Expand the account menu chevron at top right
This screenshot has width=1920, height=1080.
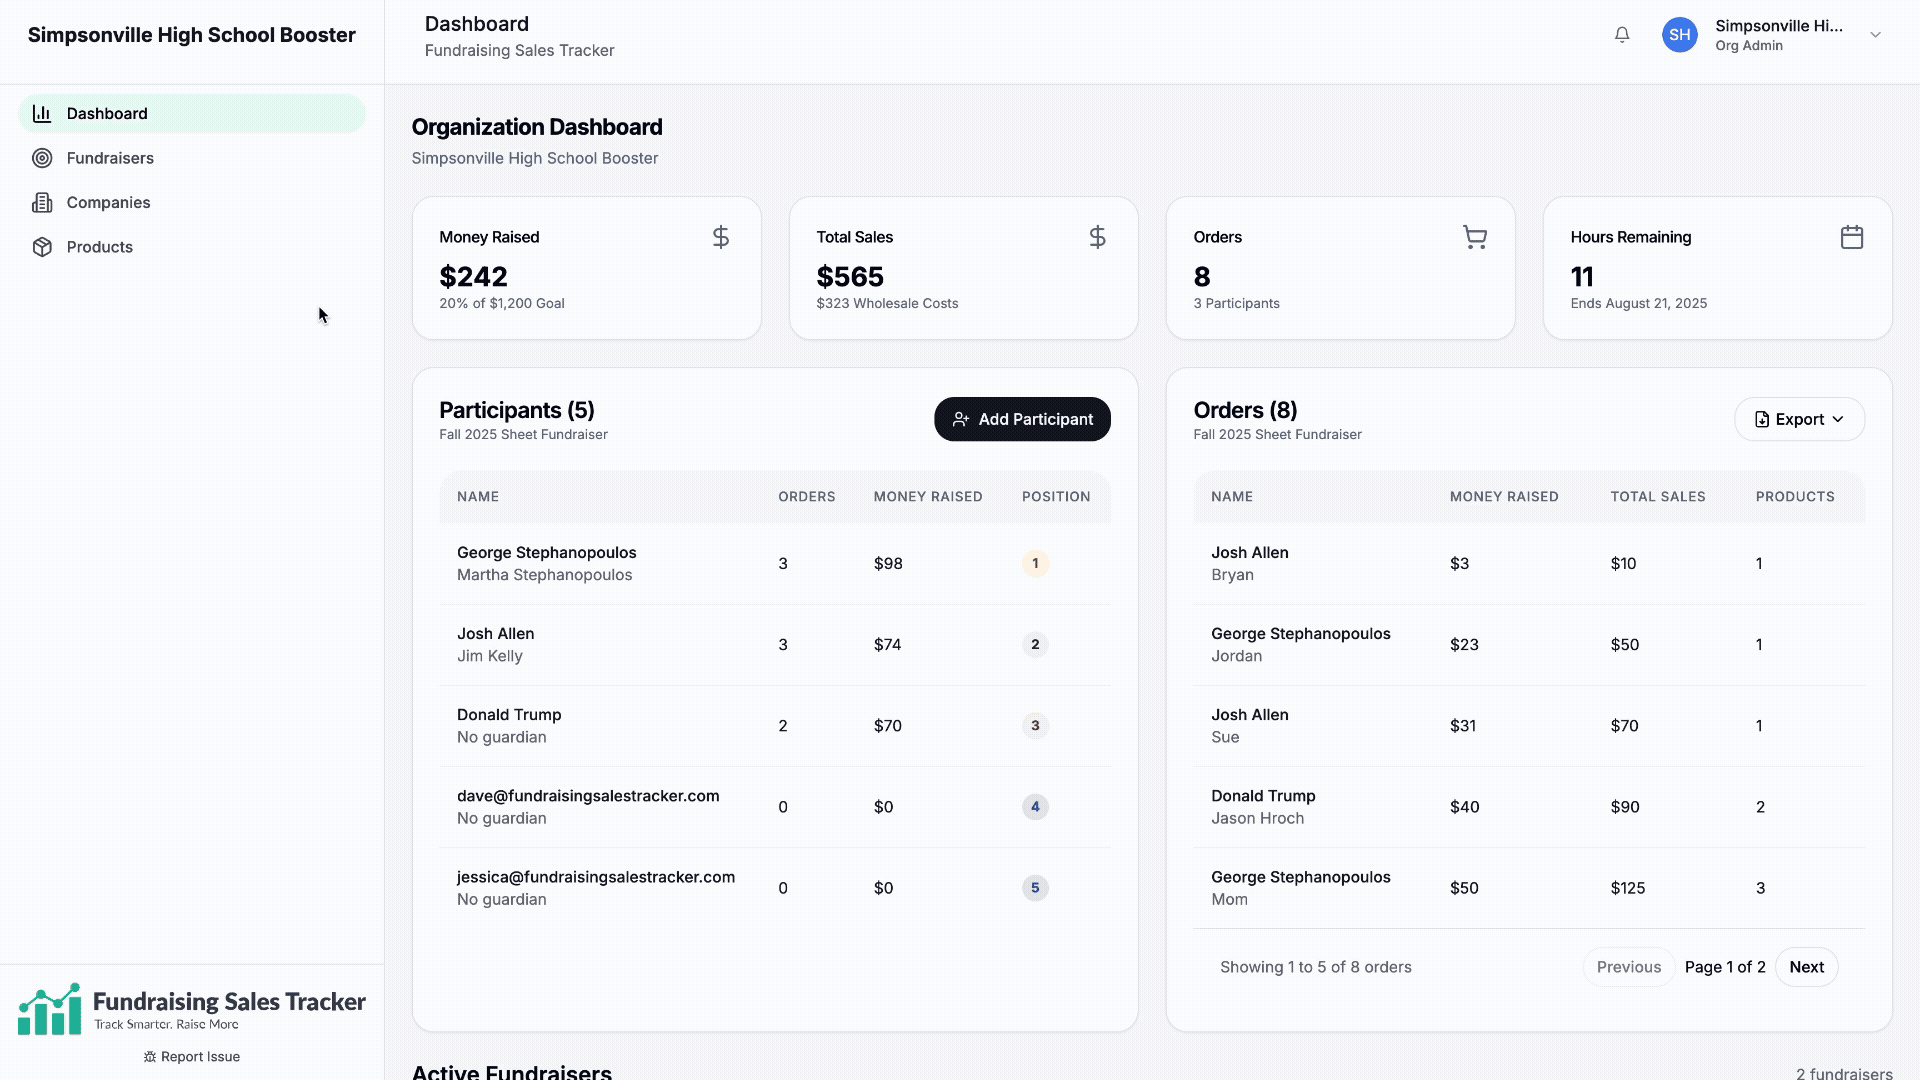(1875, 35)
